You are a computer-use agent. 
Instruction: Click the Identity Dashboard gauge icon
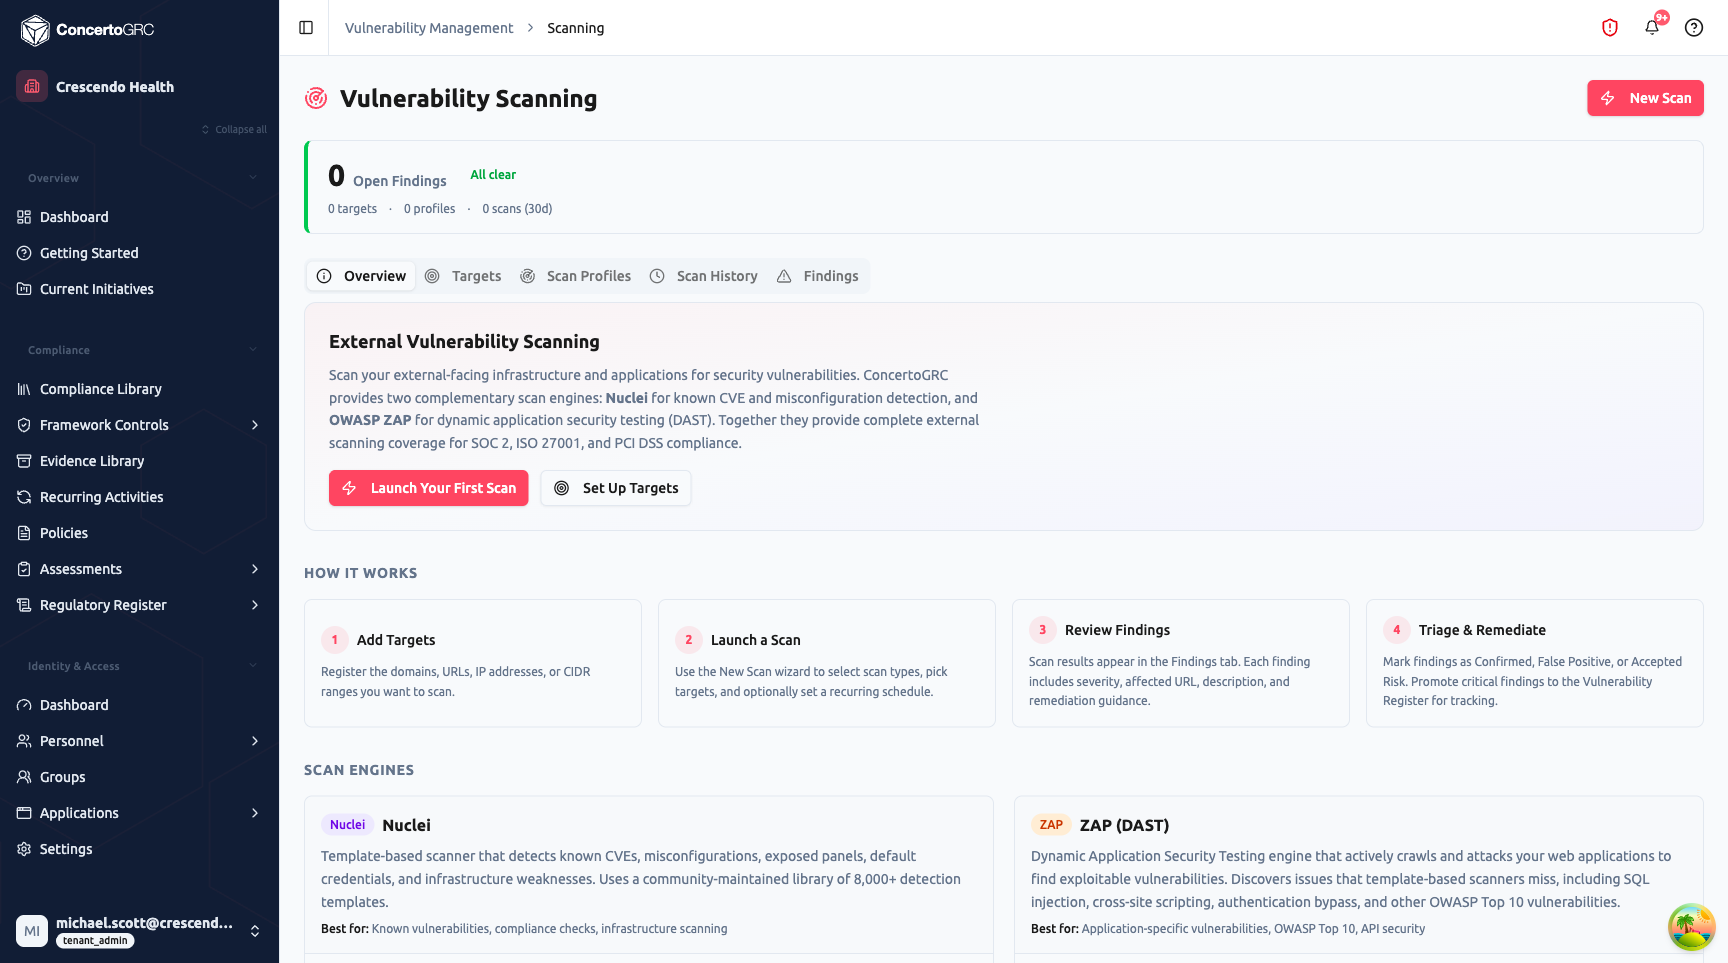click(24, 705)
